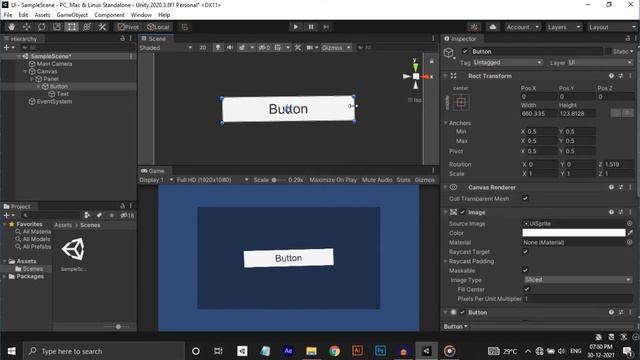Open Image component preset icon
This screenshot has width=640, height=360.
coord(620,212)
